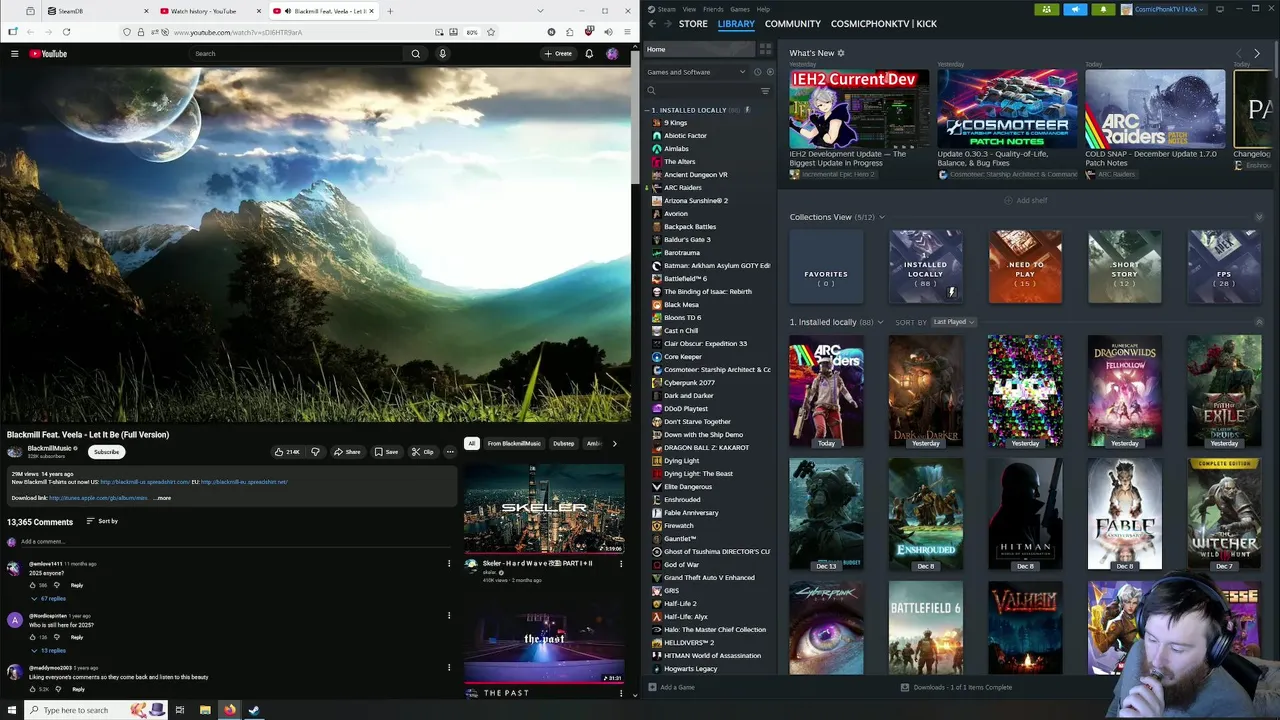The width and height of the screenshot is (1280, 720).
Task: Open What's New settings gear in Steam
Action: pos(841,53)
